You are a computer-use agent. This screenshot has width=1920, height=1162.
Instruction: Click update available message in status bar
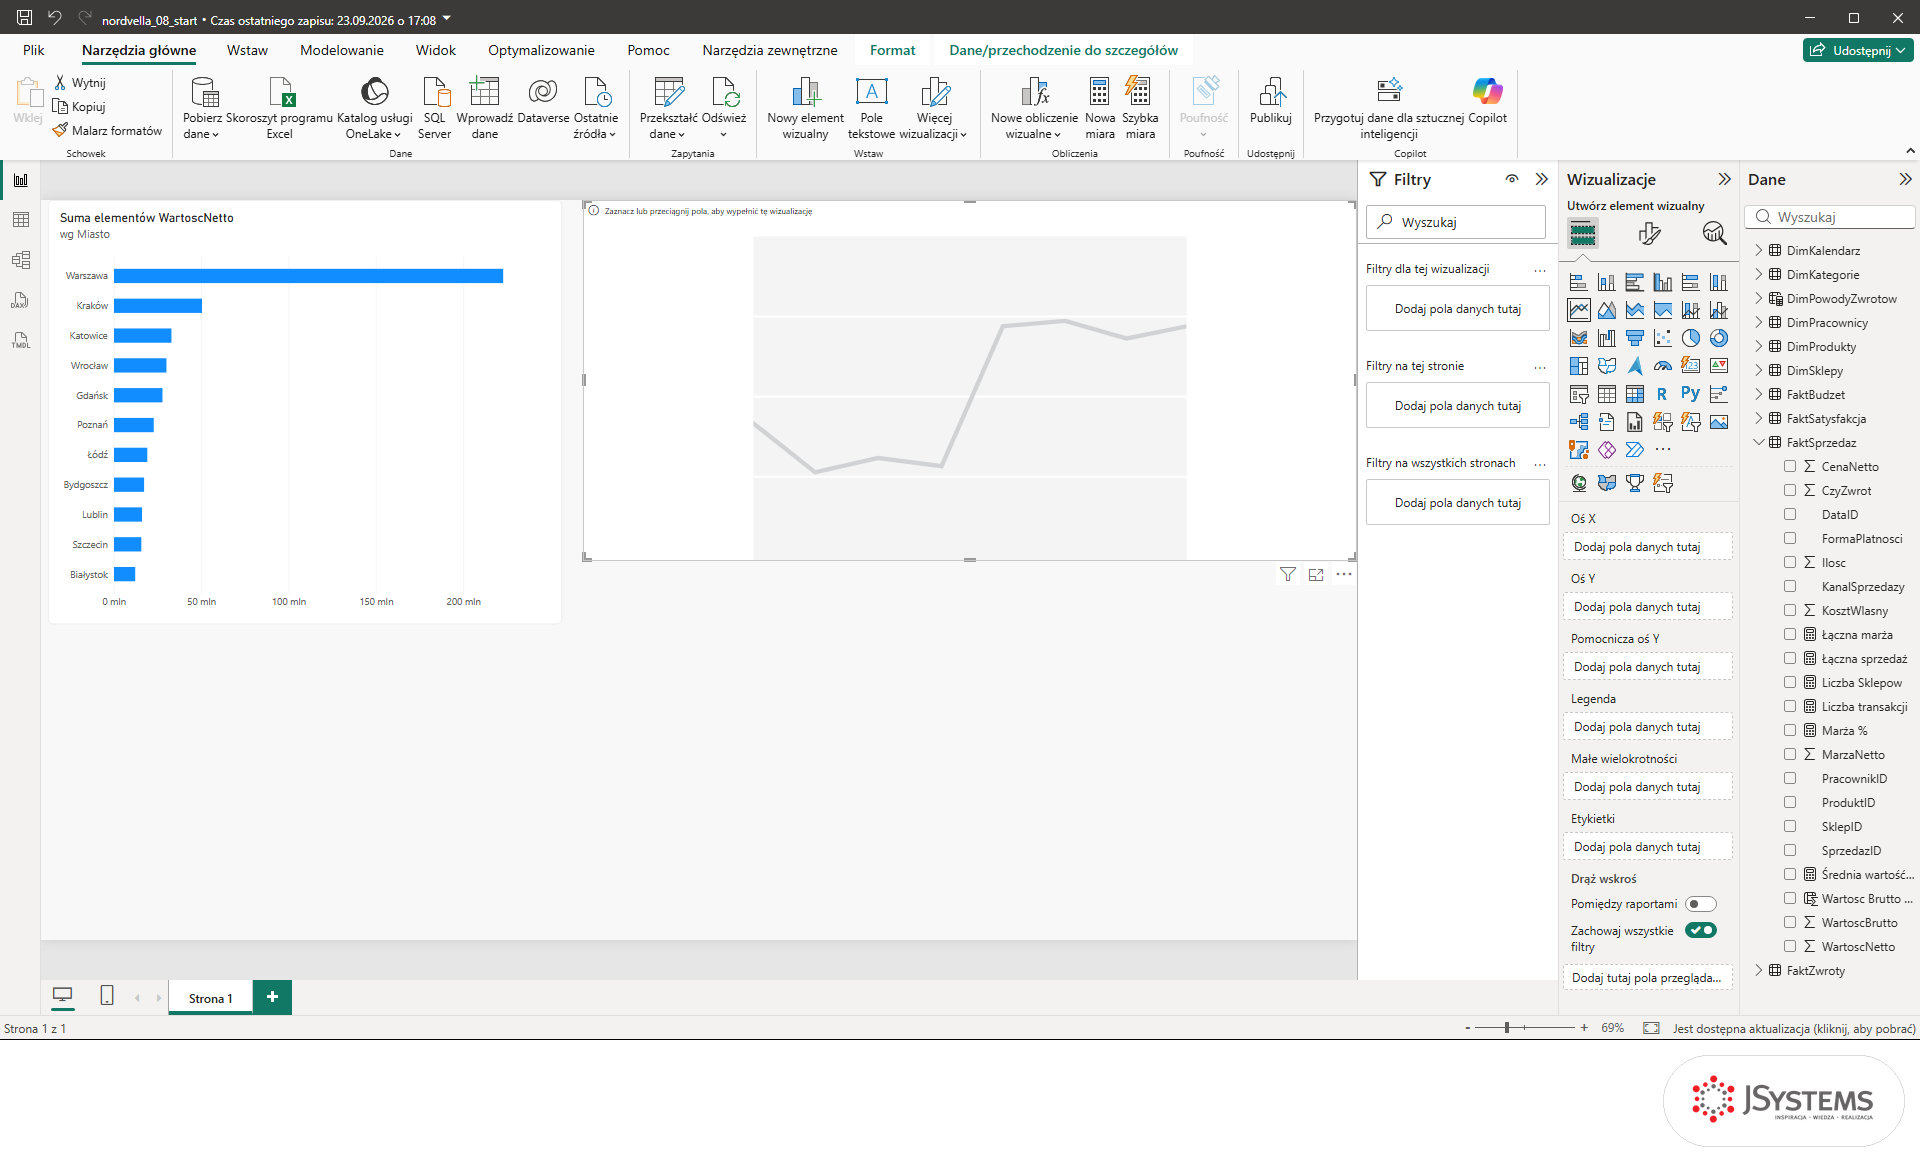click(x=1794, y=1028)
